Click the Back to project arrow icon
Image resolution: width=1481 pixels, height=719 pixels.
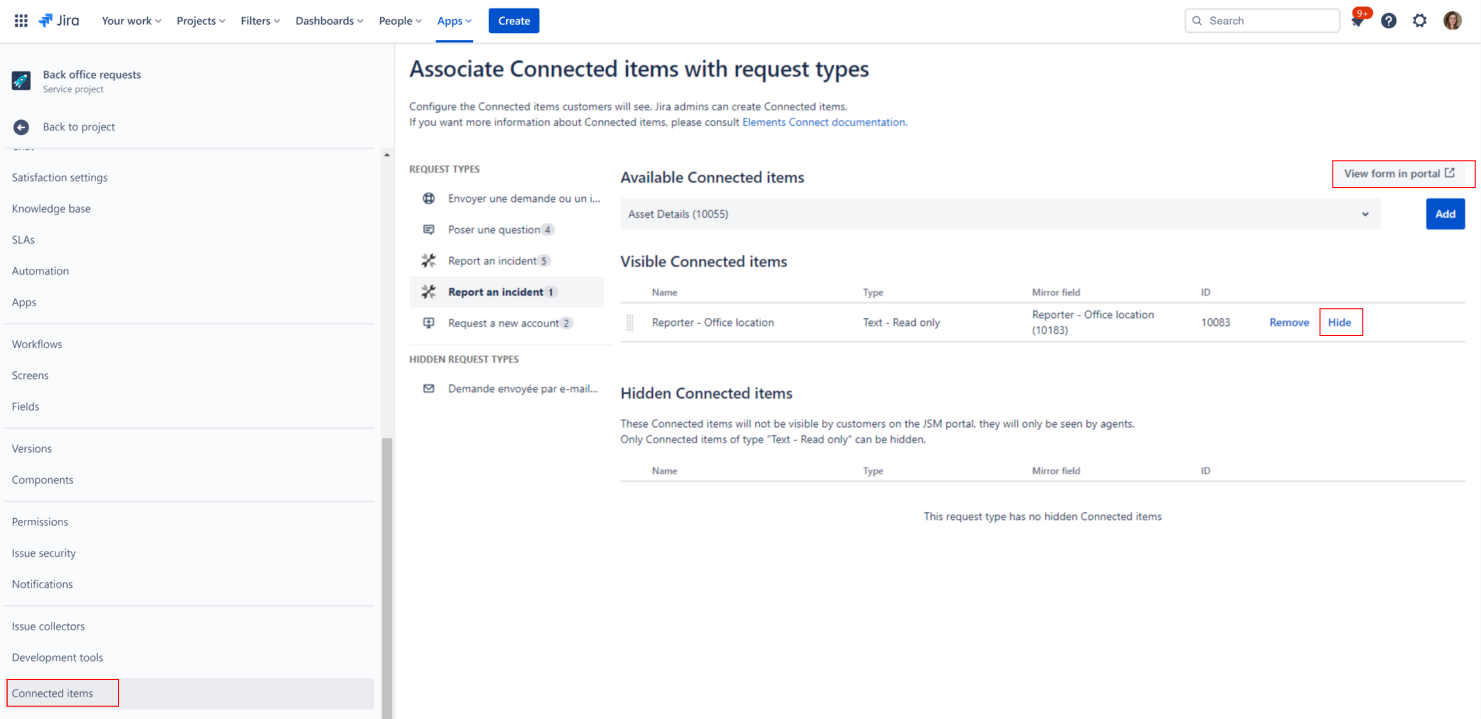click(21, 127)
